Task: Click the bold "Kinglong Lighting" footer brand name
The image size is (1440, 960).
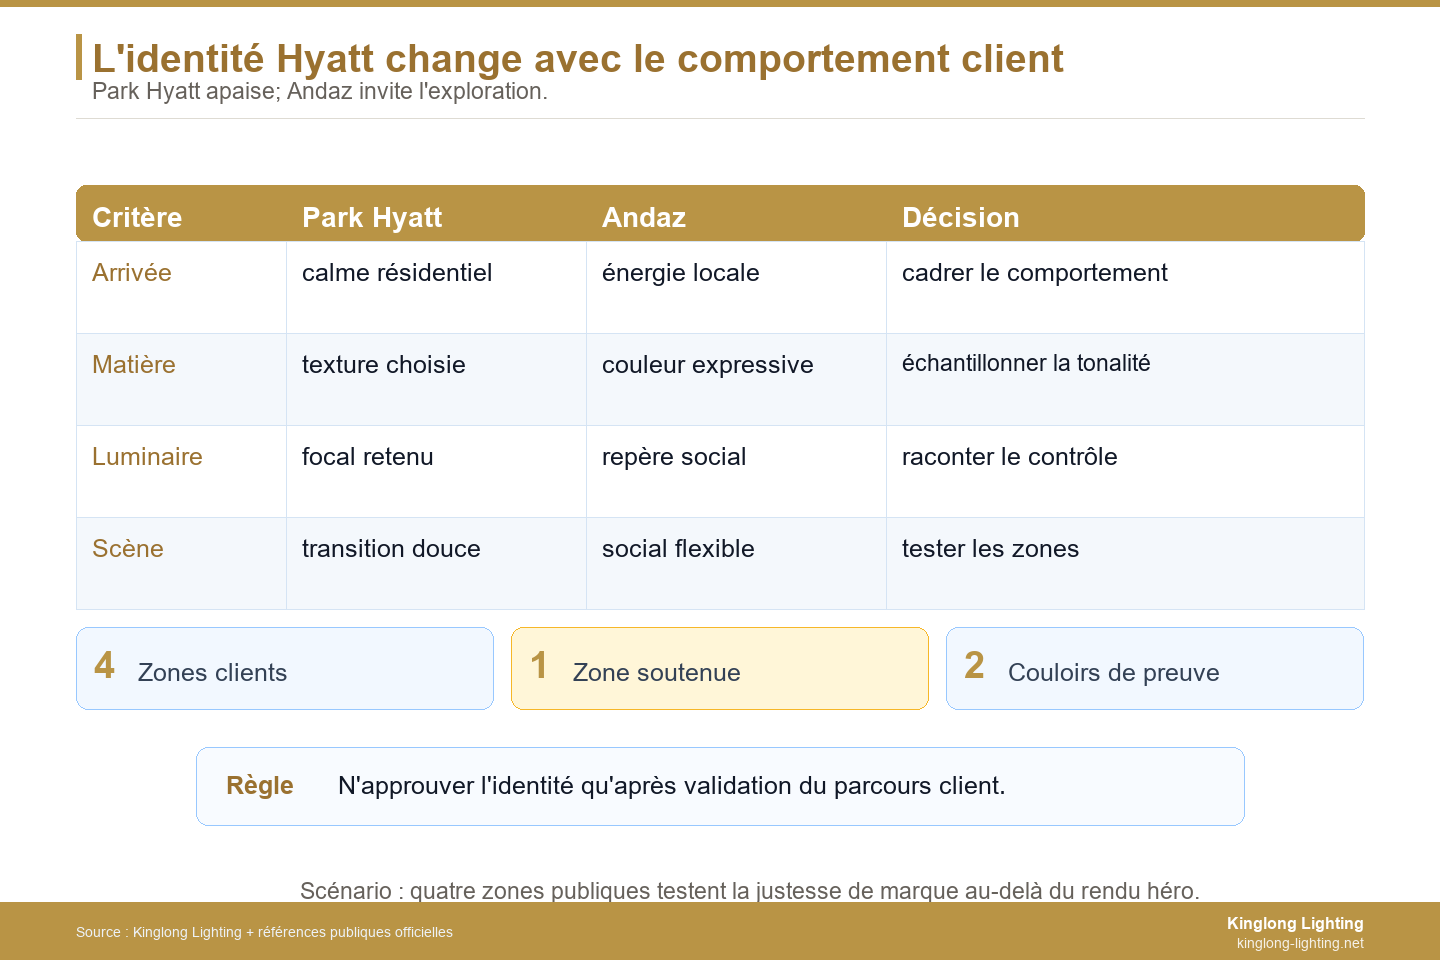Action: coord(1295,924)
